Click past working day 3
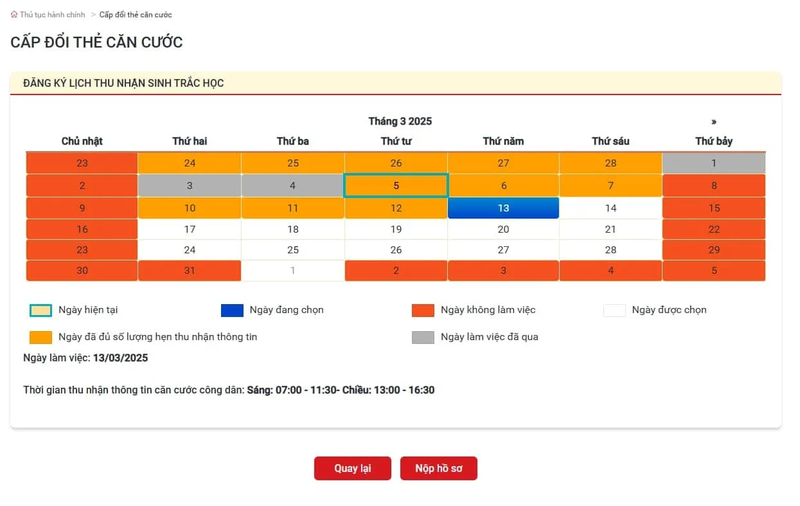Viewport: 800px width, 506px height. coord(190,186)
